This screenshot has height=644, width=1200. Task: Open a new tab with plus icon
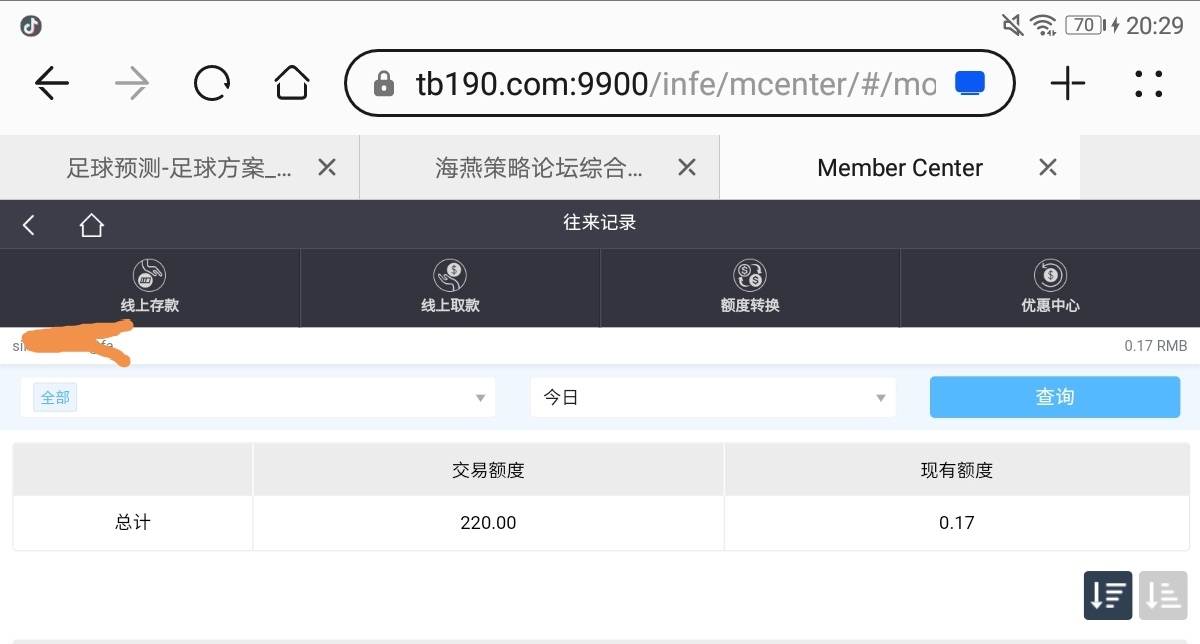[x=1068, y=84]
